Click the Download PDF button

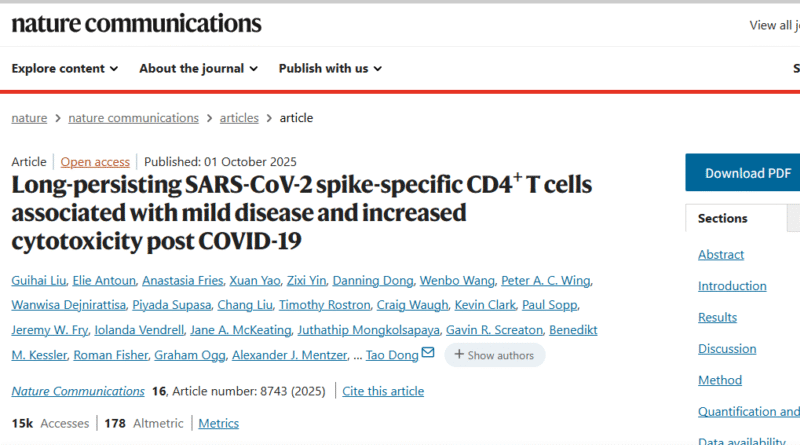tap(746, 173)
